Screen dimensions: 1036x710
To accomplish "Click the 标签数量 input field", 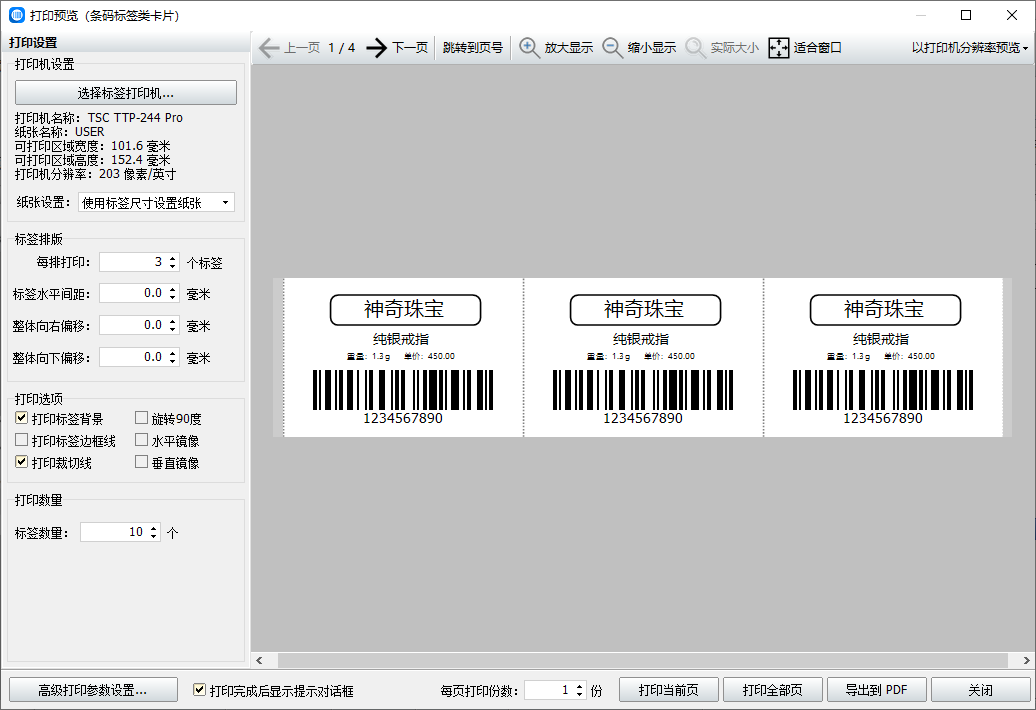I will (112, 533).
